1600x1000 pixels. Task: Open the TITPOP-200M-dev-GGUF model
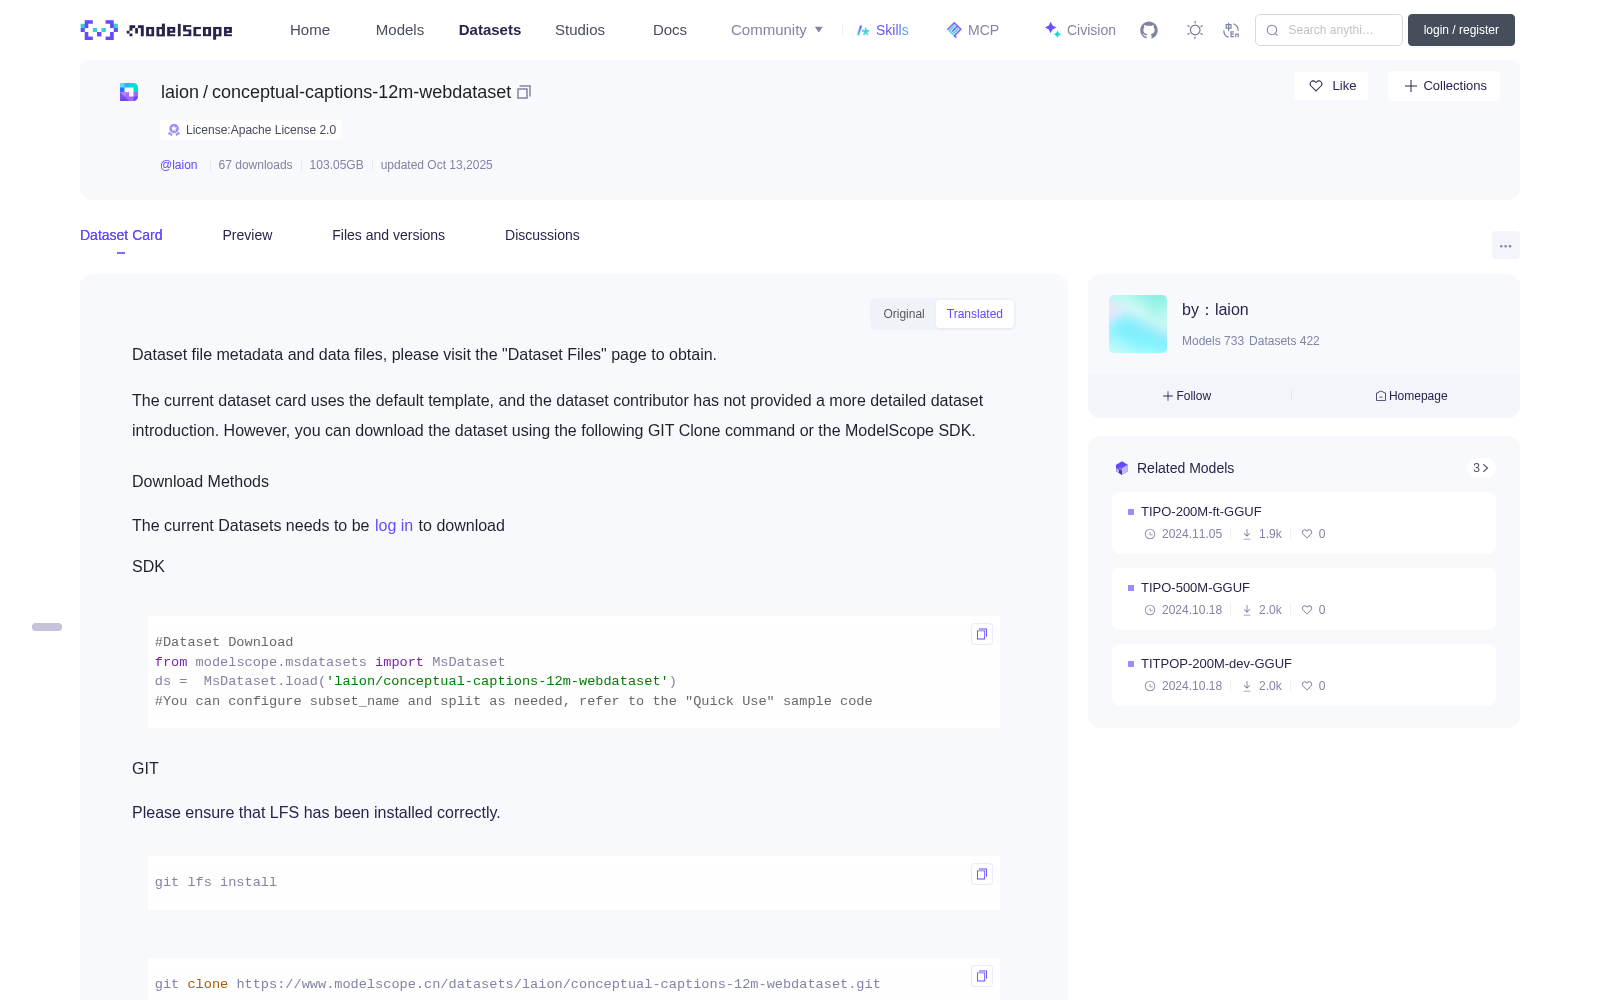pos(1304,675)
